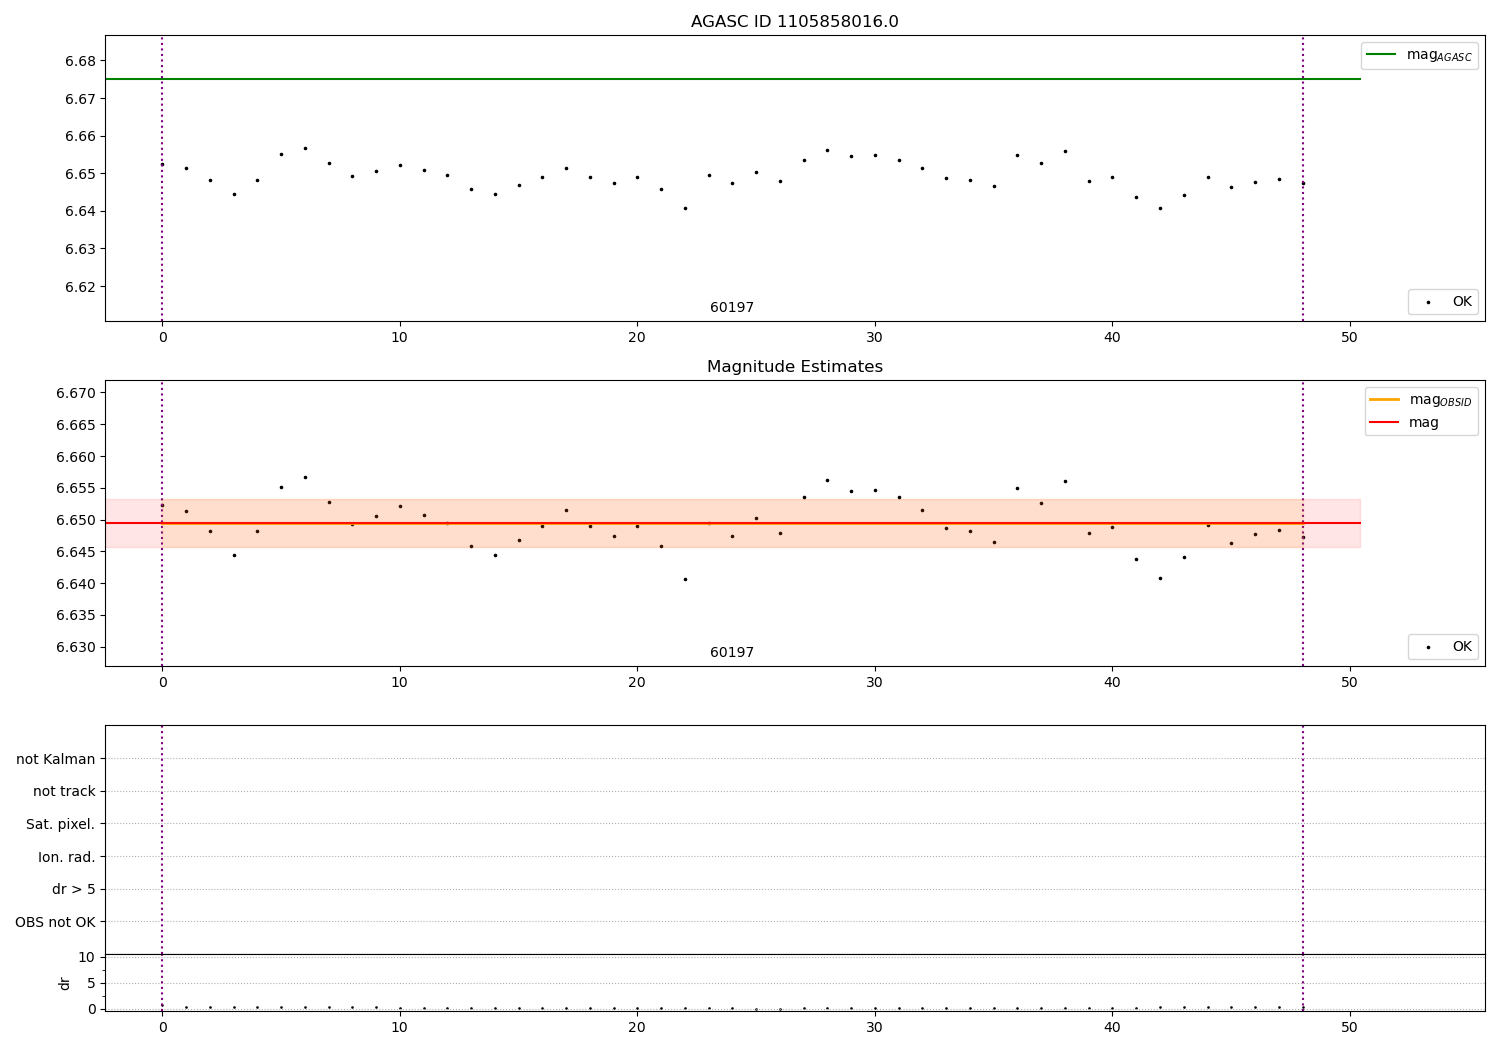This screenshot has width=1500, height=1050.
Task: Click the 'not track' row label
Action: coord(64,792)
